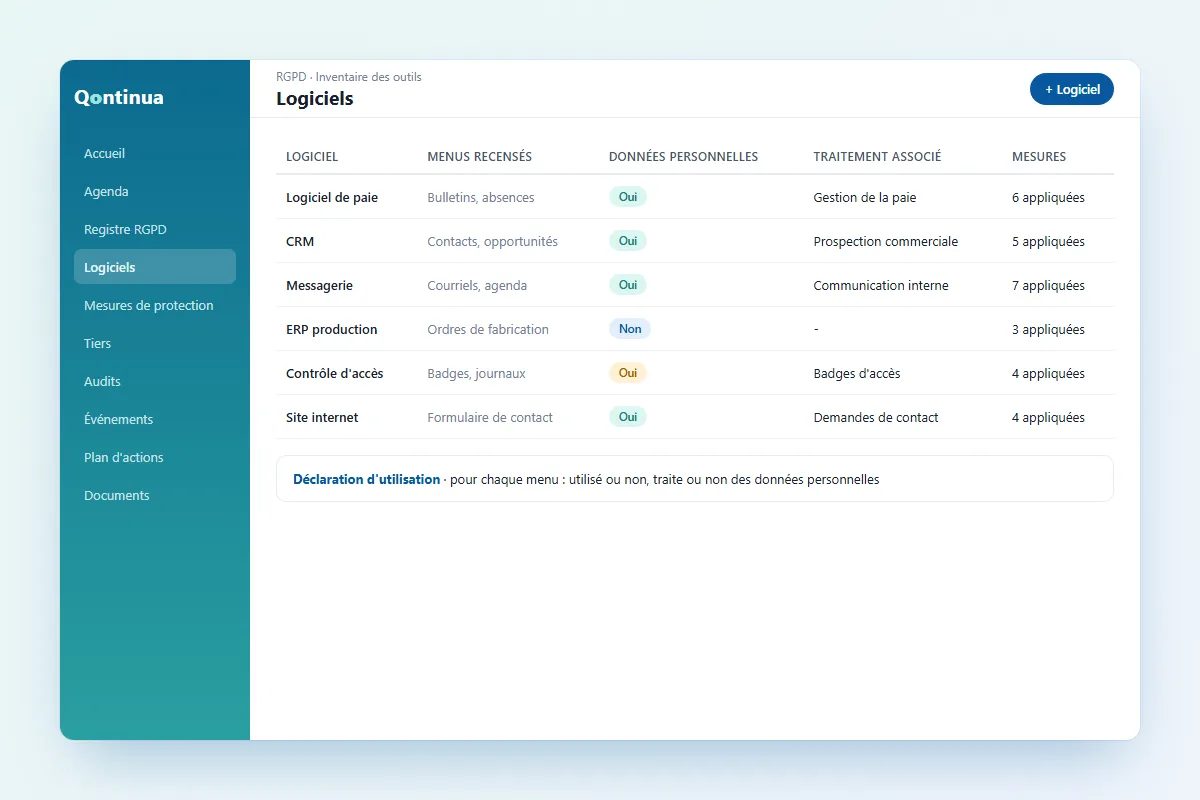Go to Accueil in the sidebar
Screen dimensions: 1200x800
pyautogui.click(x=155, y=153)
